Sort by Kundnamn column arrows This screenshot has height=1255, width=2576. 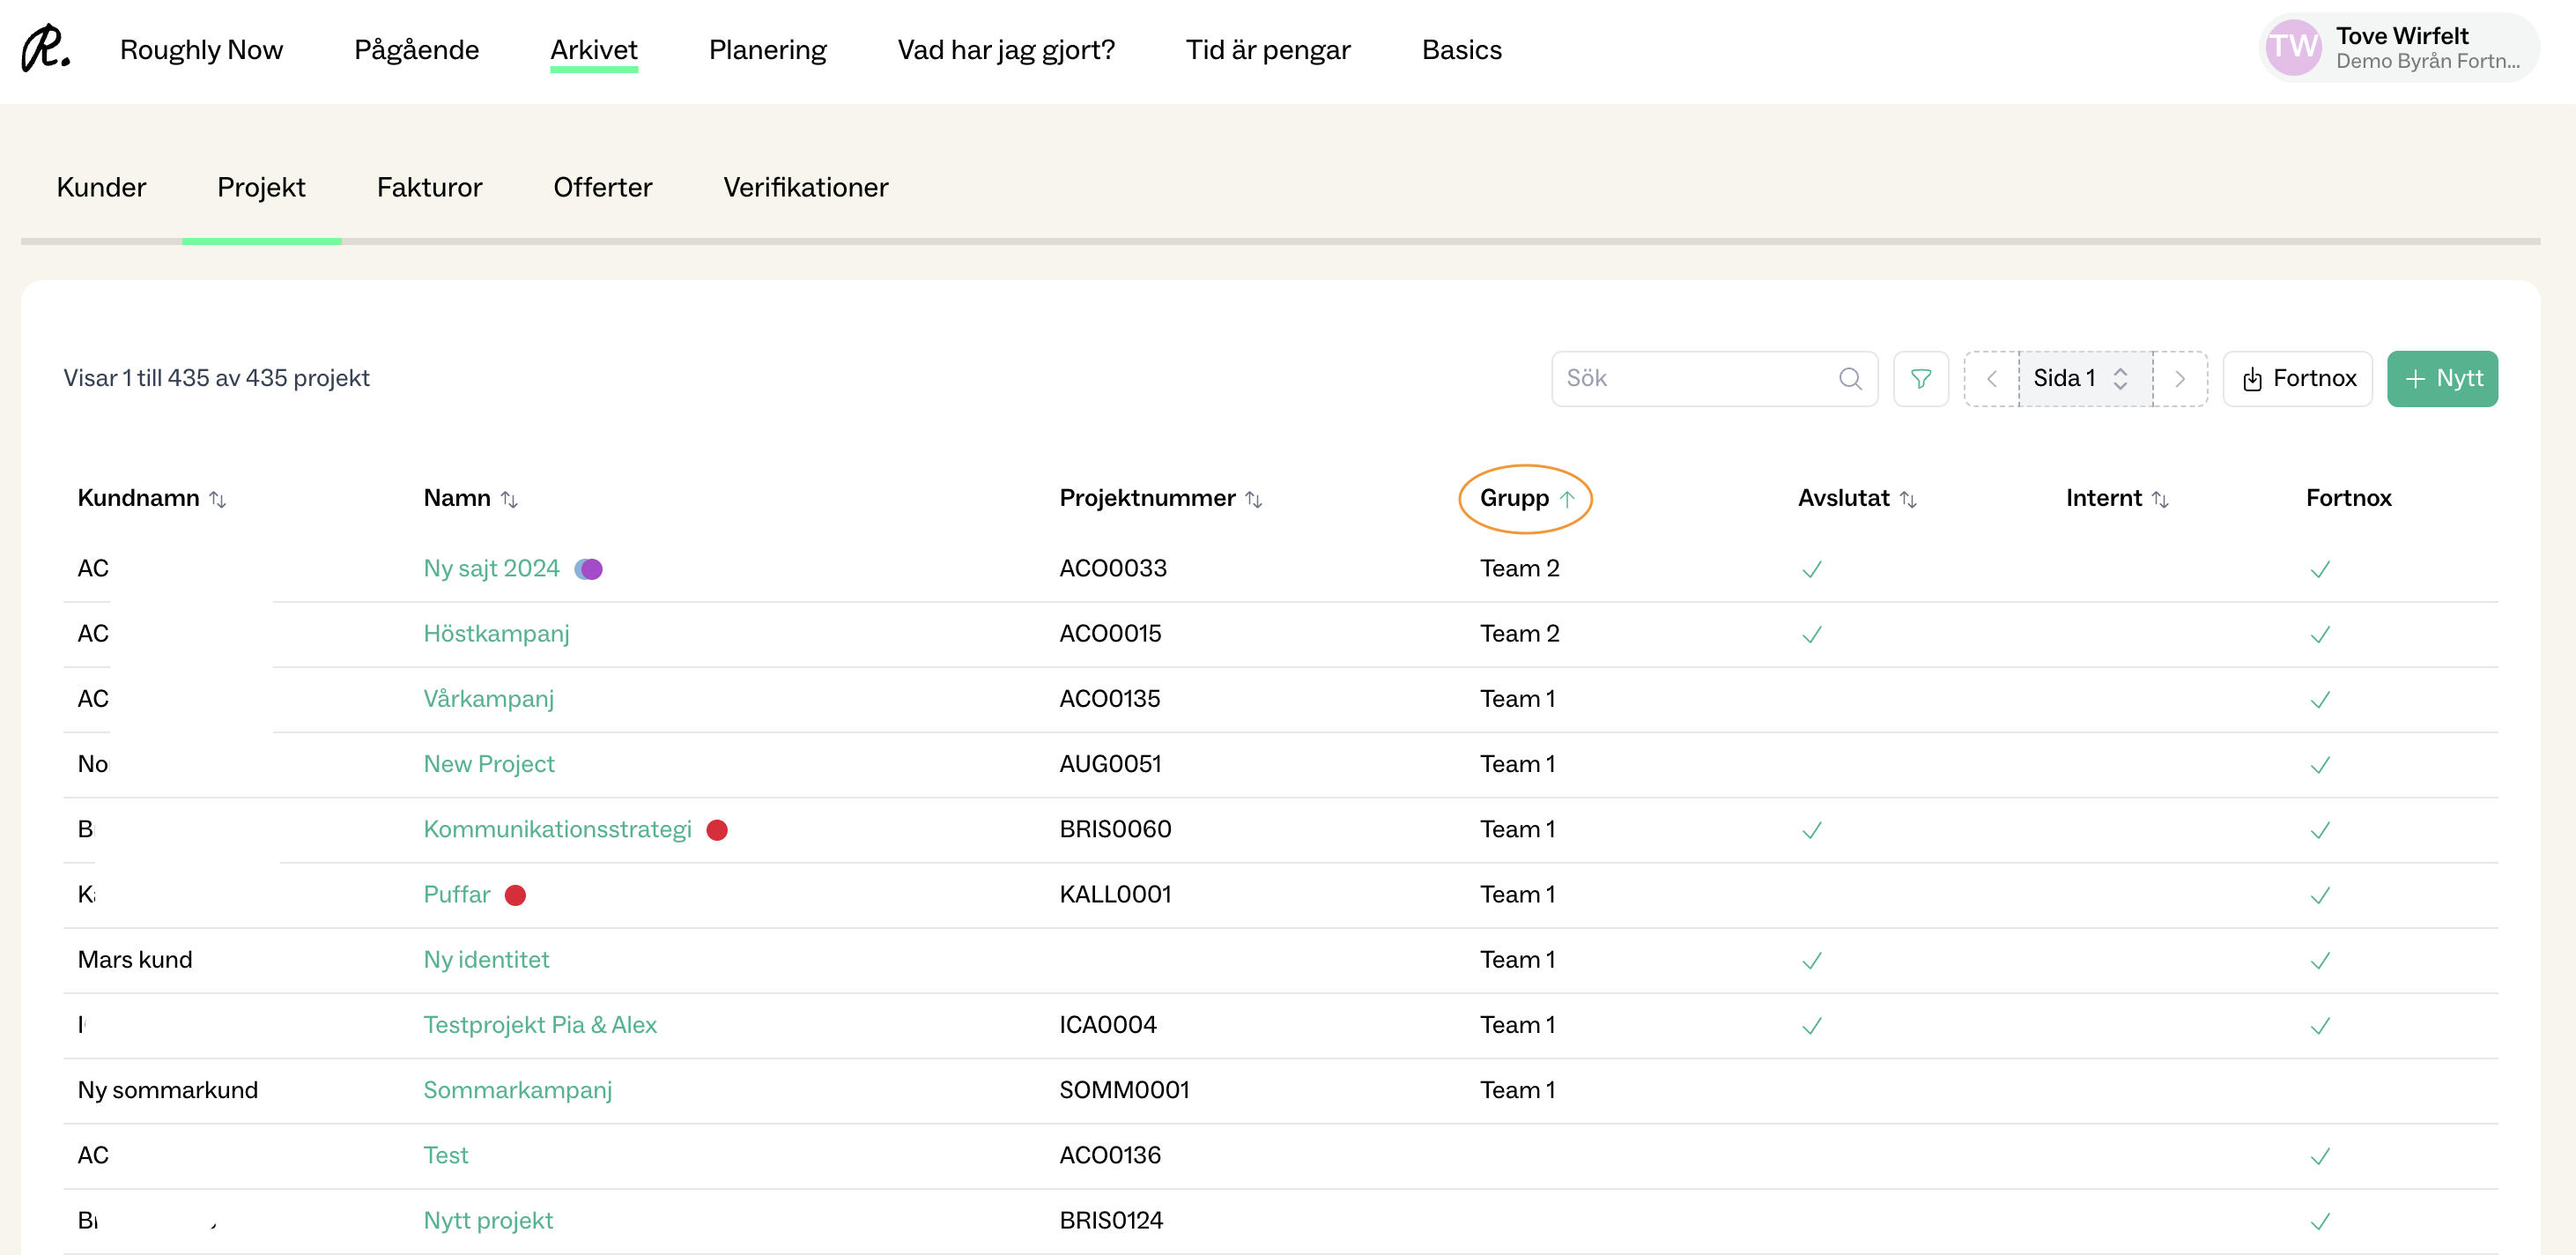pos(217,499)
